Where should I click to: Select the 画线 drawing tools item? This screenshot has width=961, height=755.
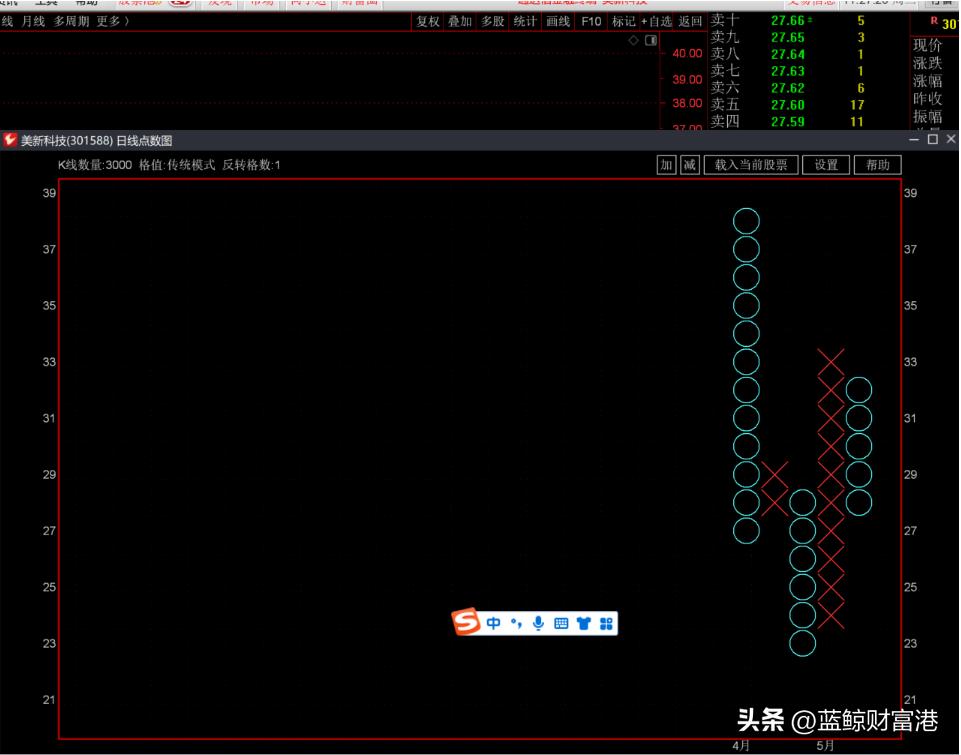[x=558, y=21]
